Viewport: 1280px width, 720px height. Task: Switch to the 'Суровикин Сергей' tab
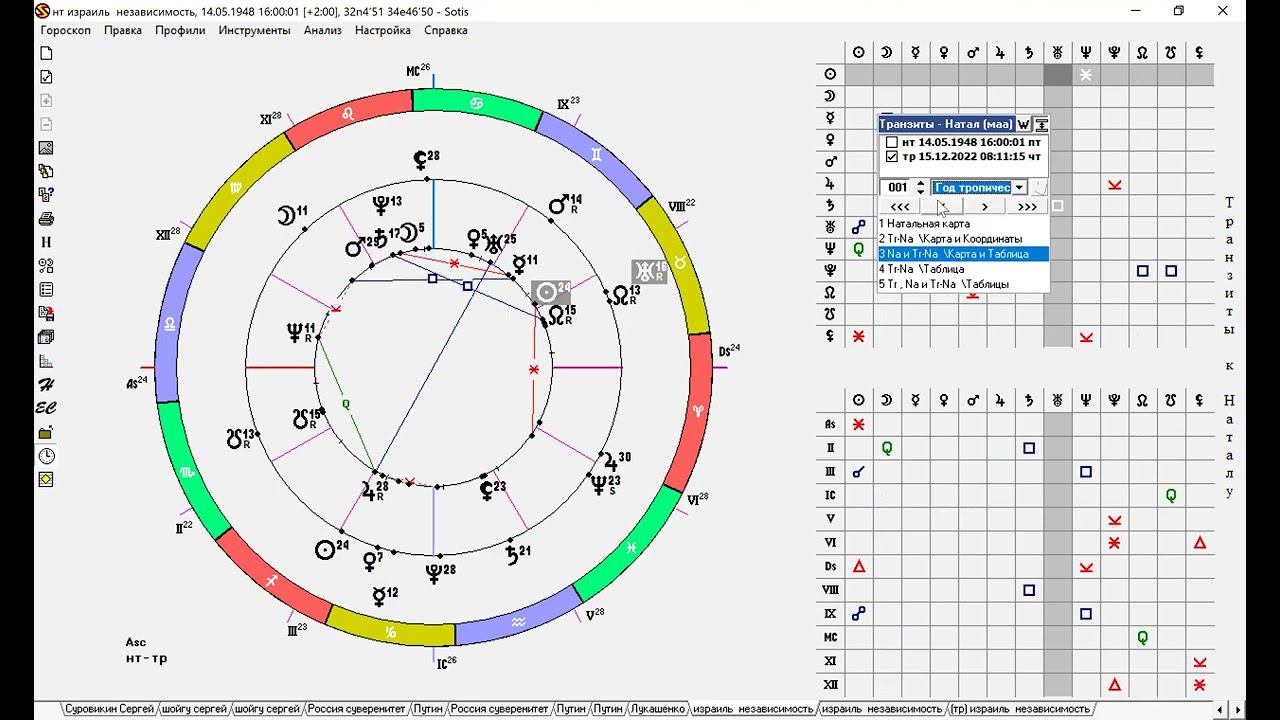point(109,709)
